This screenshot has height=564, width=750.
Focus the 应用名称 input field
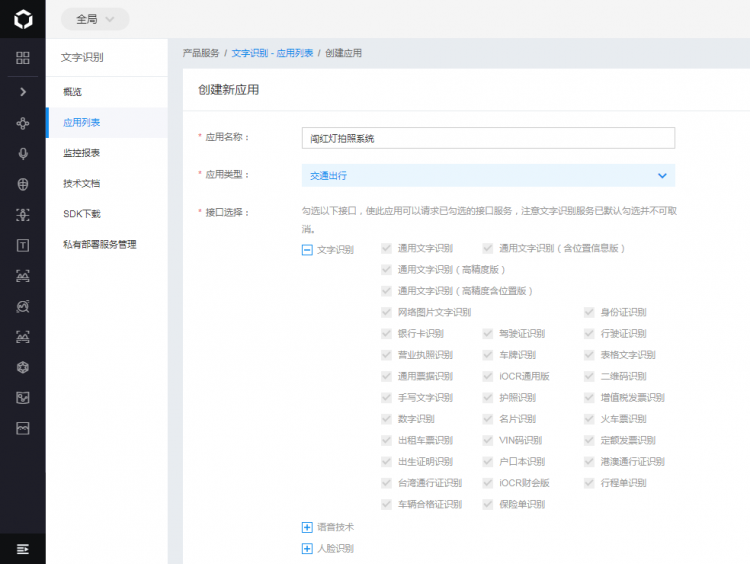pos(488,138)
